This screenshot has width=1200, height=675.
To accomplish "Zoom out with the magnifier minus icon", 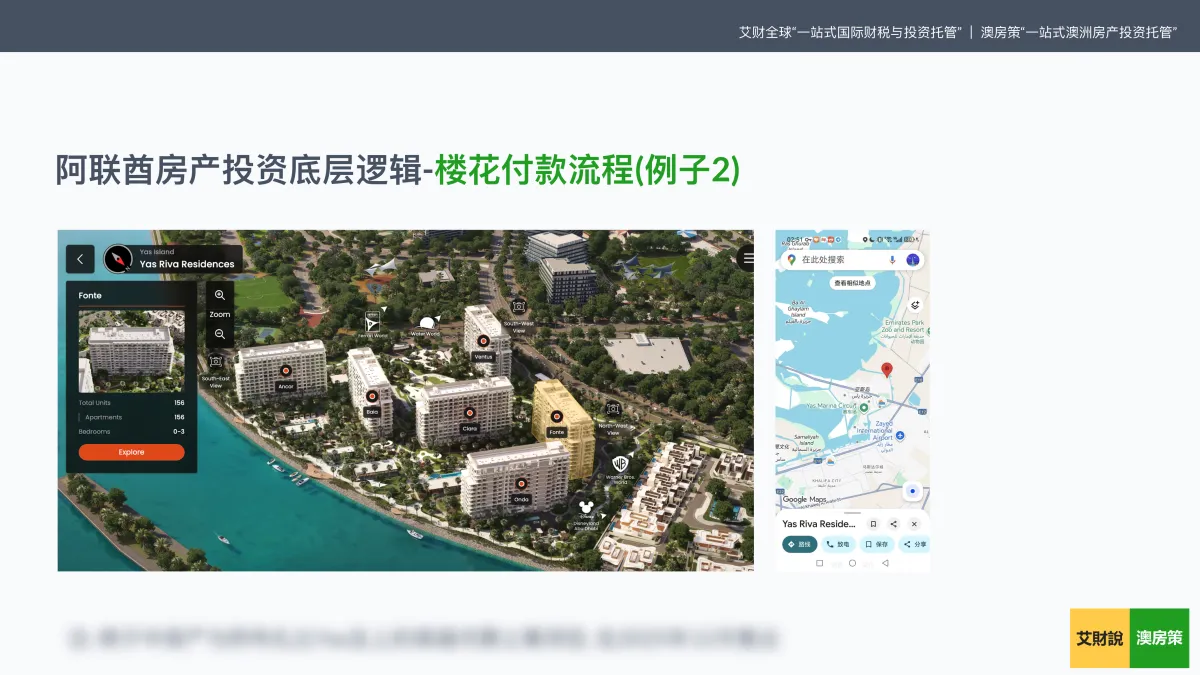I will click(220, 334).
